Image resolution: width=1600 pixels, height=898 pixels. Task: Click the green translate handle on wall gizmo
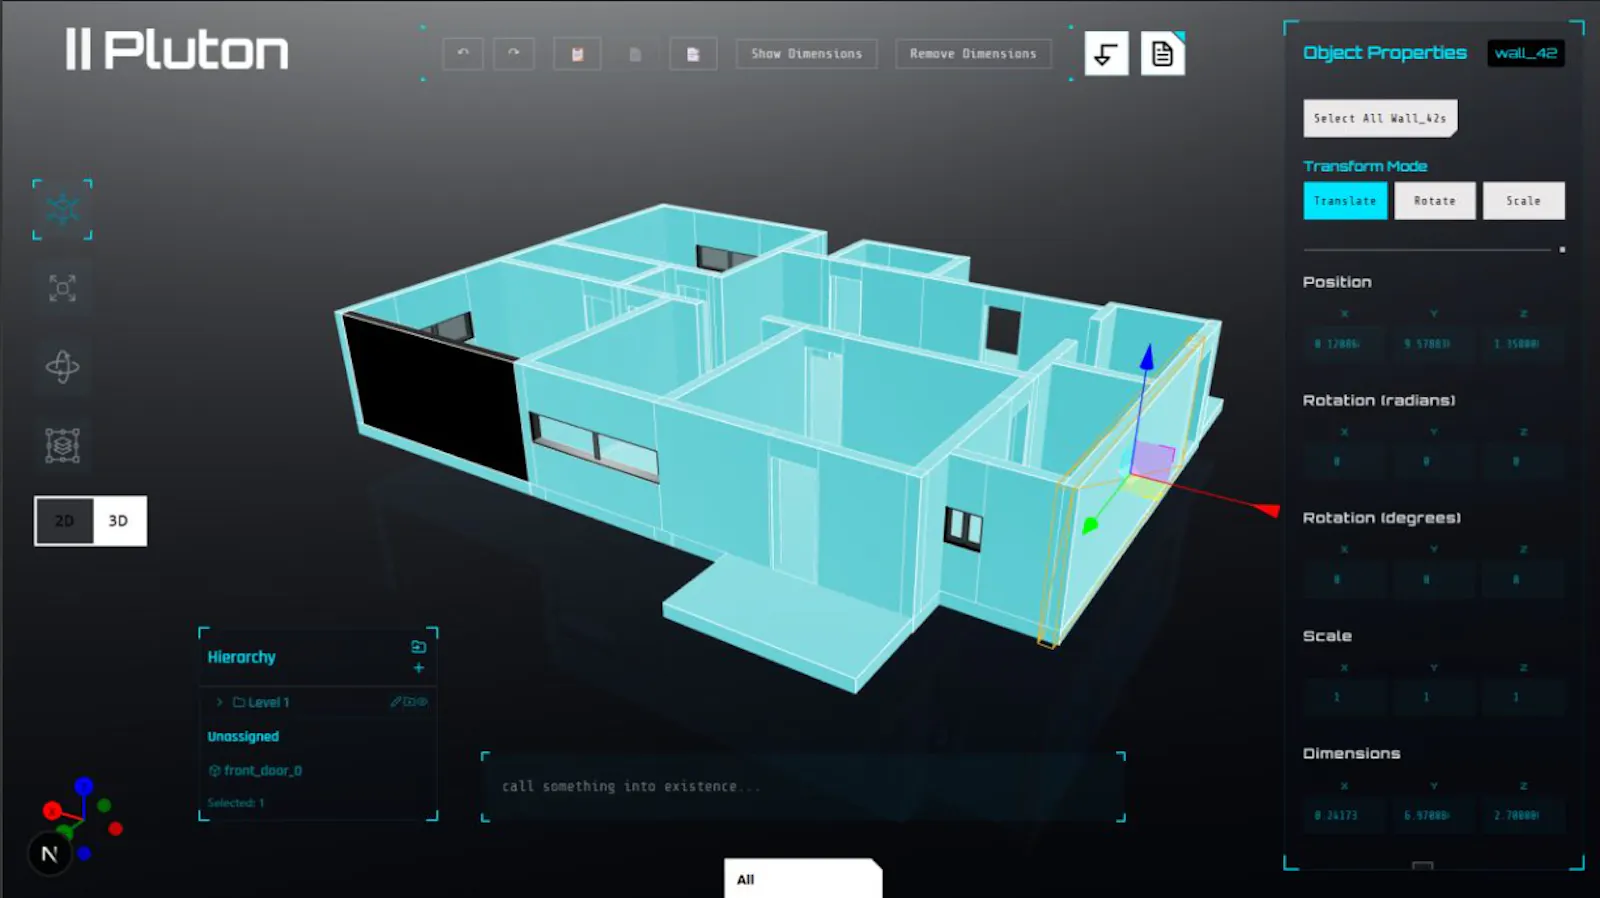tap(1091, 524)
